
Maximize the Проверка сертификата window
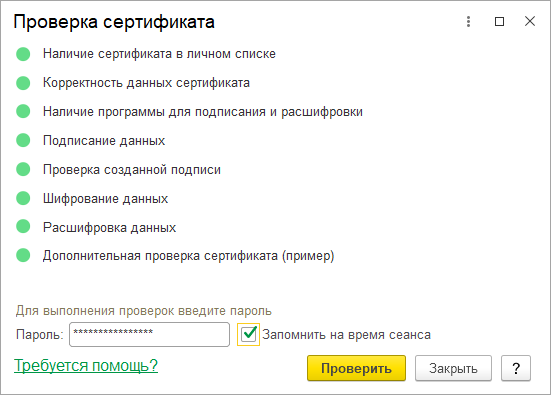(499, 21)
